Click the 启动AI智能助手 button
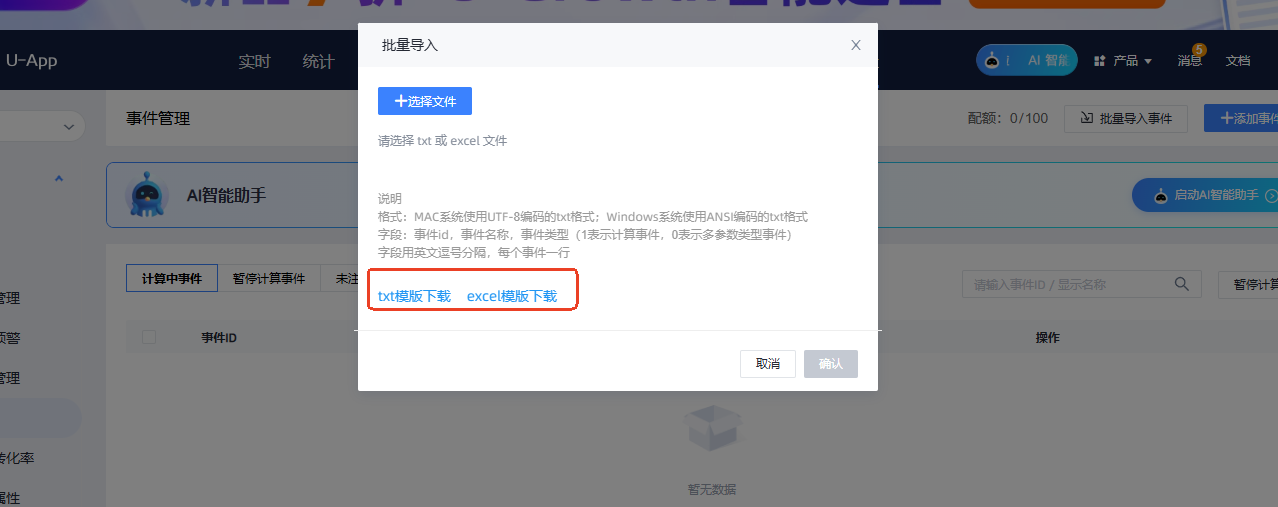The image size is (1278, 507). point(1206,195)
